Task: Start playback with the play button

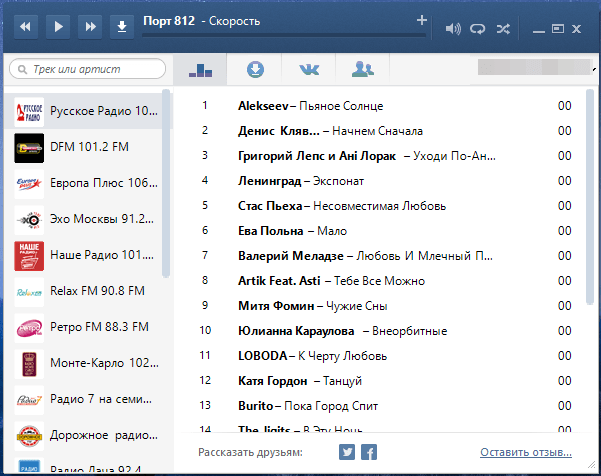Action: pos(58,27)
